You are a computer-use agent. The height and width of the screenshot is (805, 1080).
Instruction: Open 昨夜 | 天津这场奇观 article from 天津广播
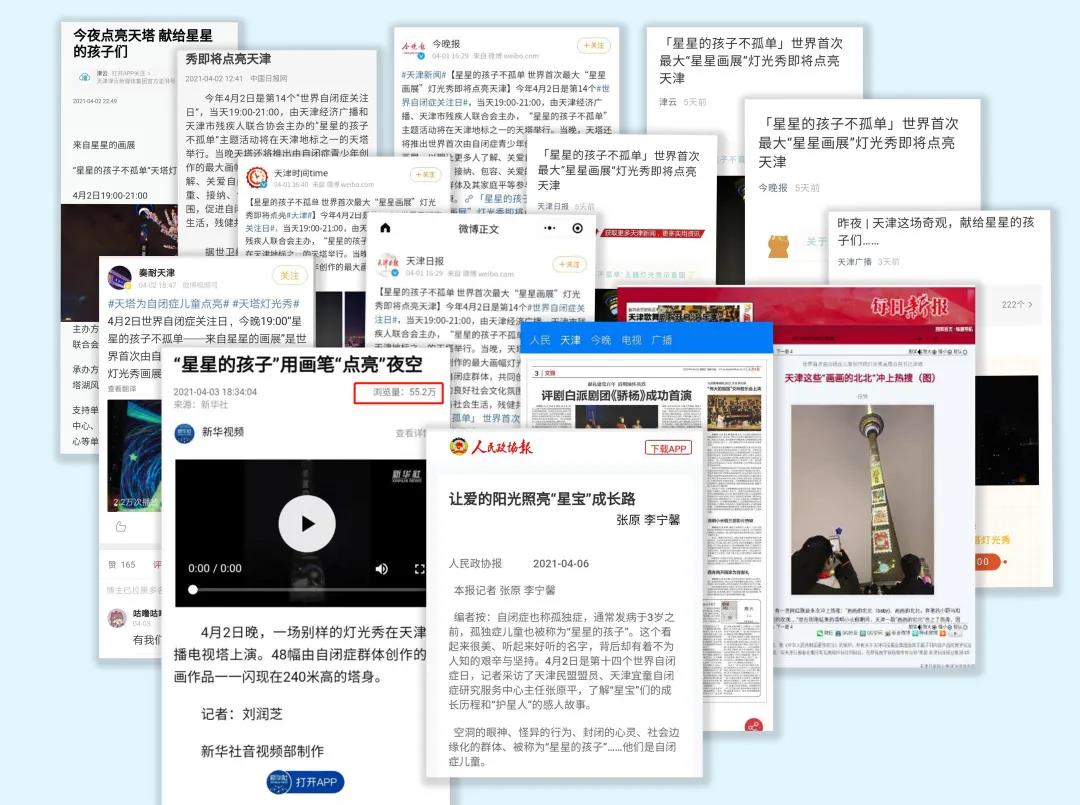point(935,231)
